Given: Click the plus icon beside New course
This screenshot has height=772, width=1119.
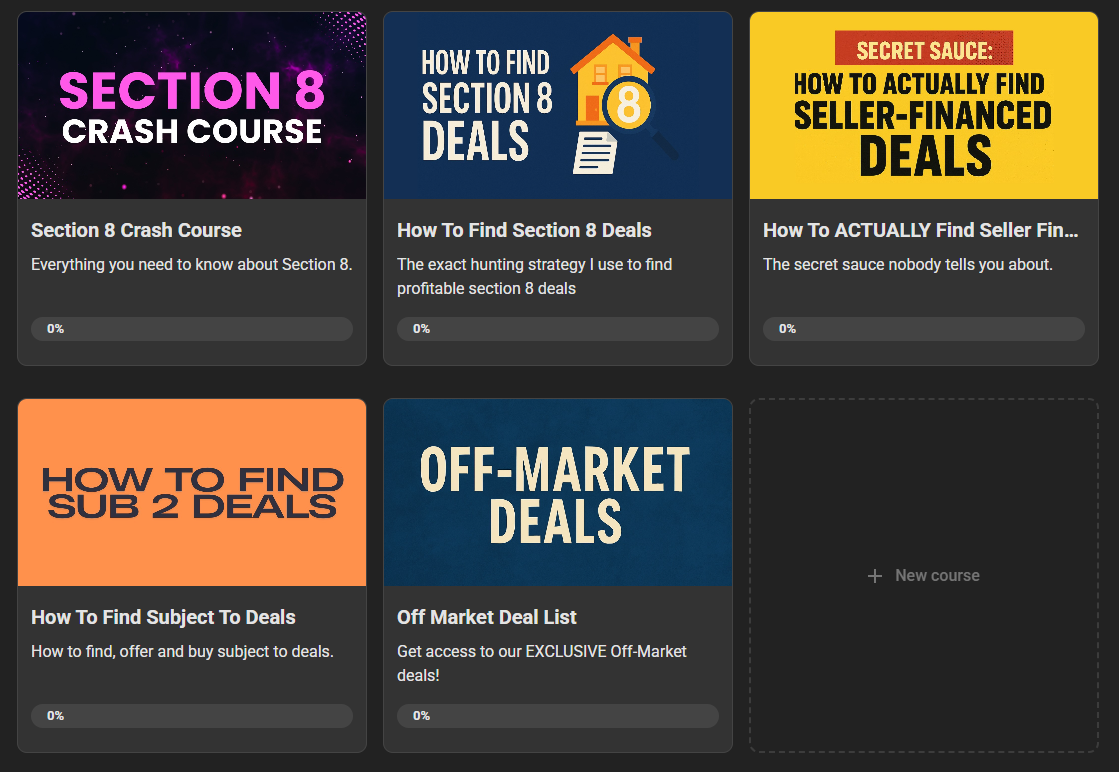Looking at the screenshot, I should 874,576.
